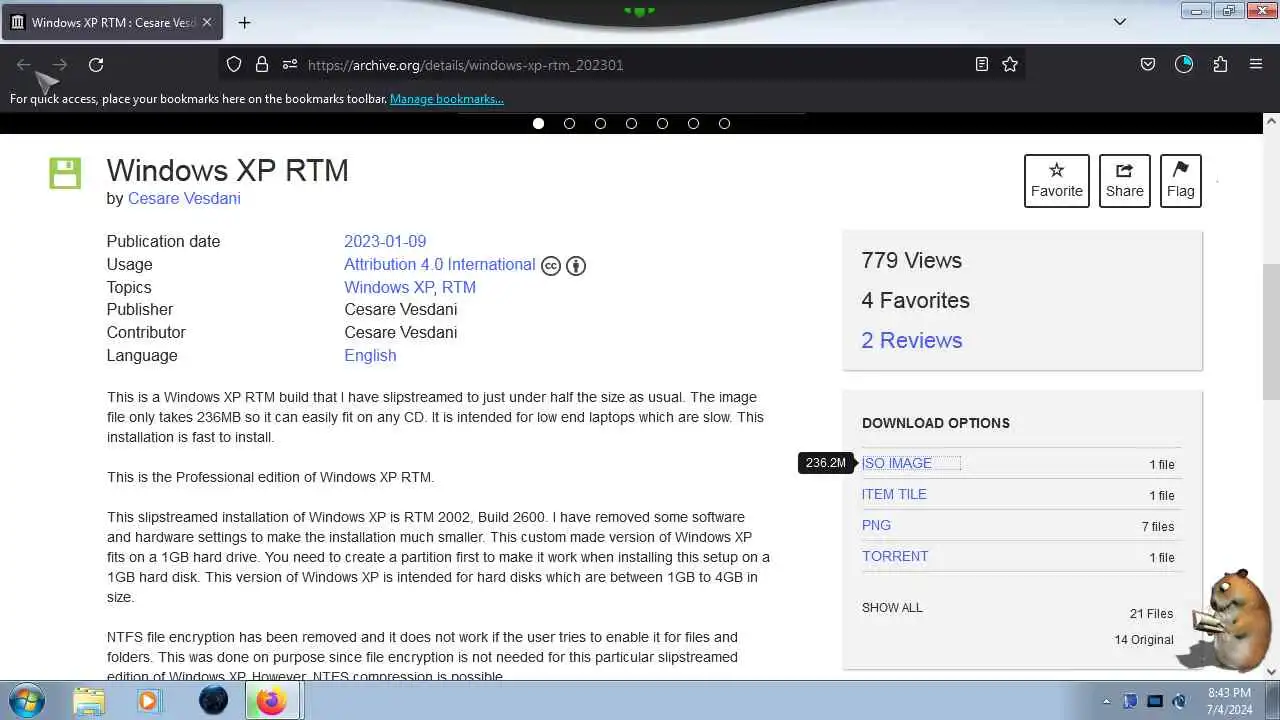Click the 14 Original text
1280x720 pixels.
click(x=1144, y=640)
